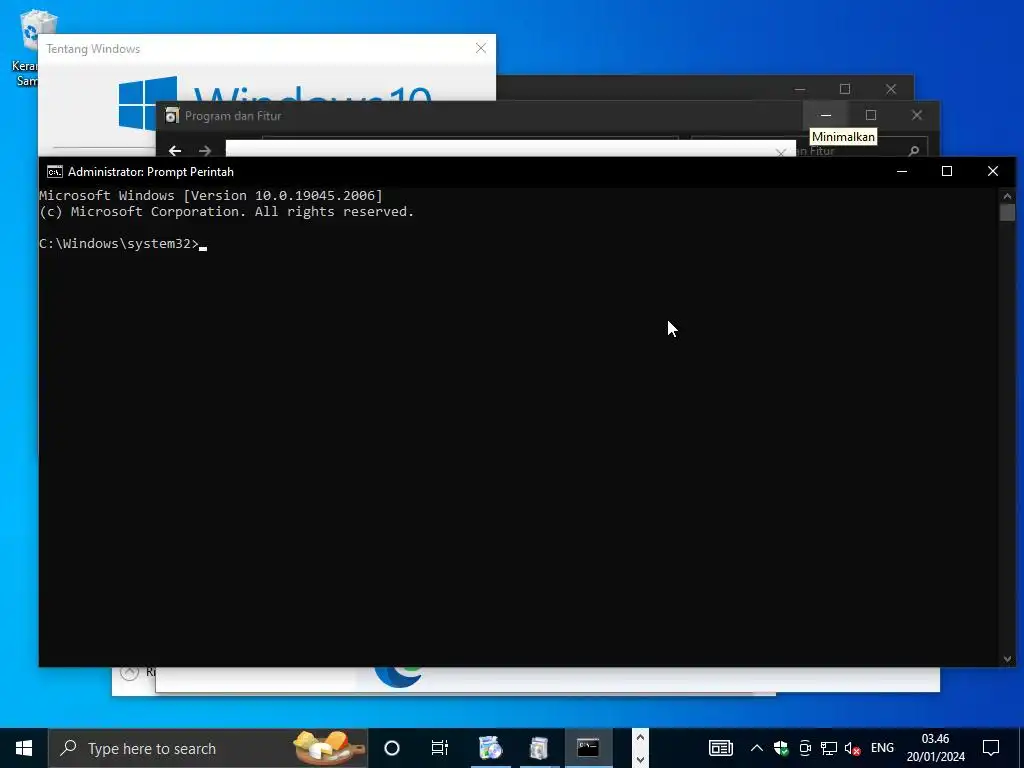This screenshot has height=768, width=1024.
Task: Click the Windows logo in Tentang Windows
Action: pyautogui.click(x=148, y=103)
